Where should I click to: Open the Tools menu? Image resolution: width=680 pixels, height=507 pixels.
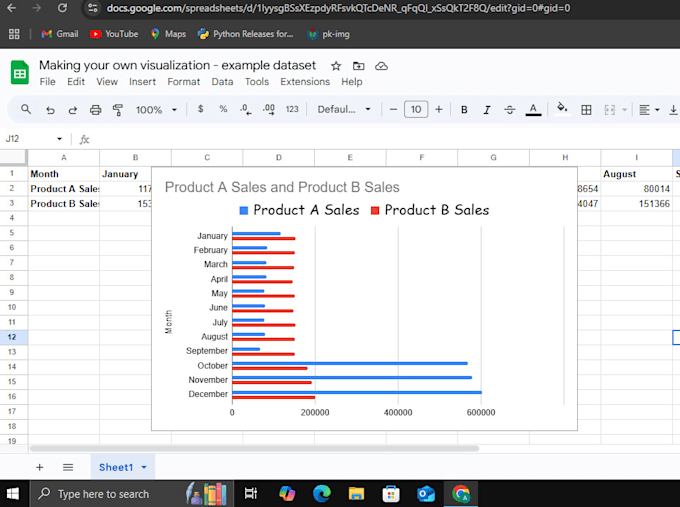257,82
